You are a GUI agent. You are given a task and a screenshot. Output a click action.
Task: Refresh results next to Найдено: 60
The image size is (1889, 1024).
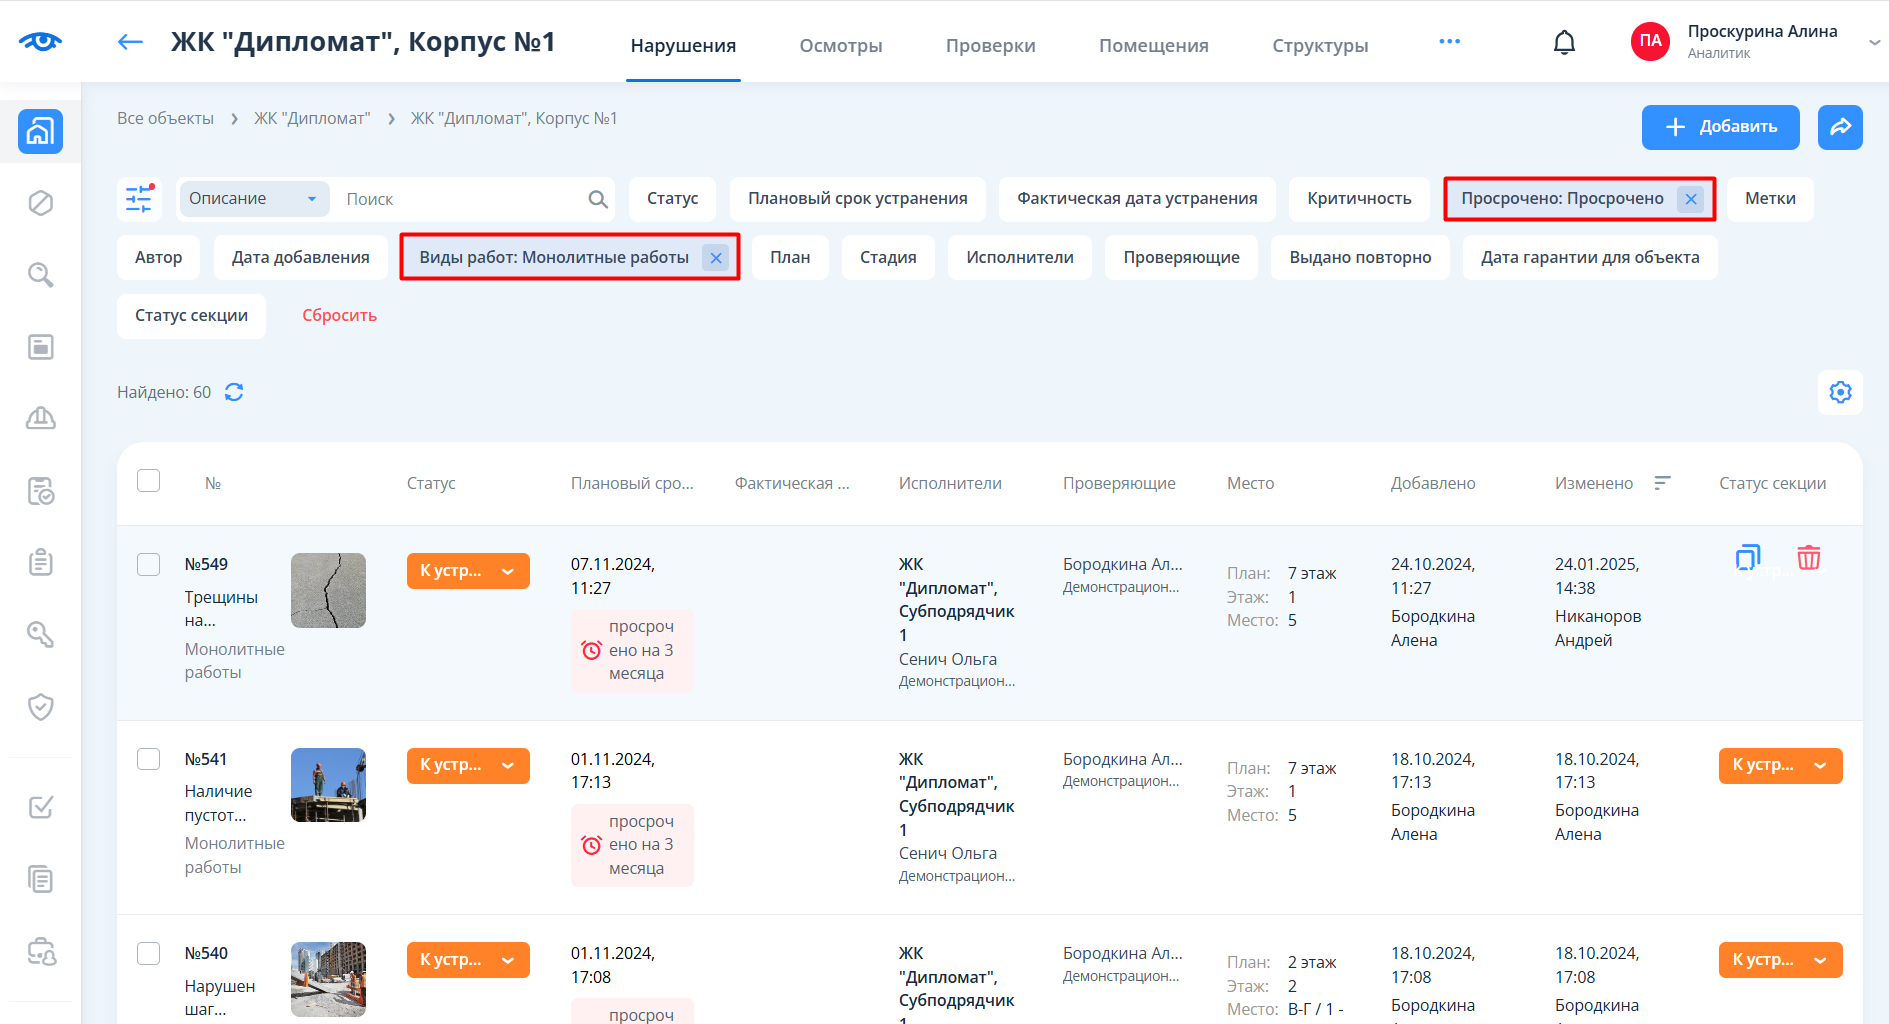point(234,392)
